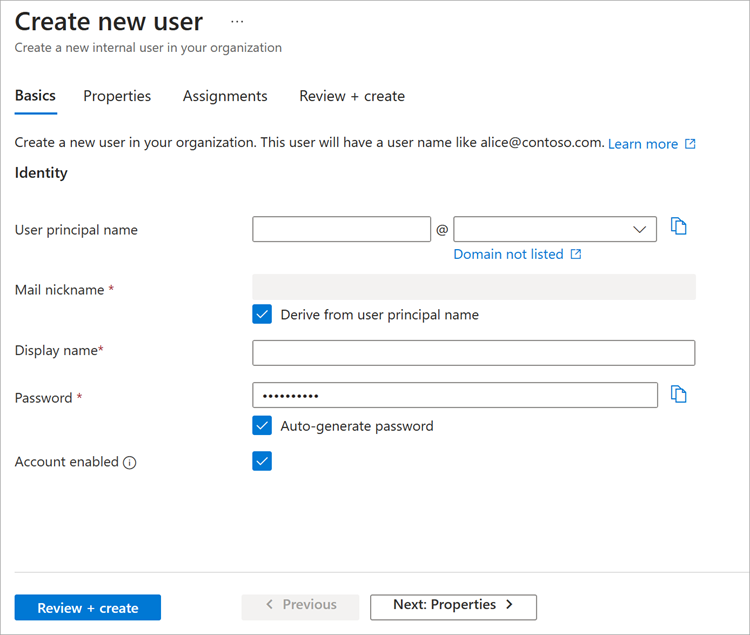Click the Domain not listed link
Image resolution: width=750 pixels, height=635 pixels.
tap(508, 254)
